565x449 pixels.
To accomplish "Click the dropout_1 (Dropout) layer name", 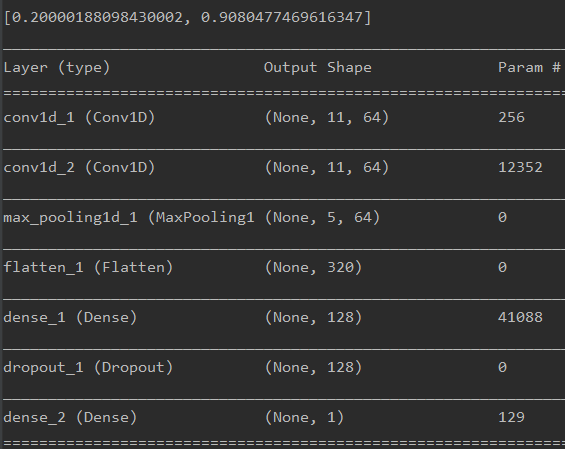I will tap(88, 368).
